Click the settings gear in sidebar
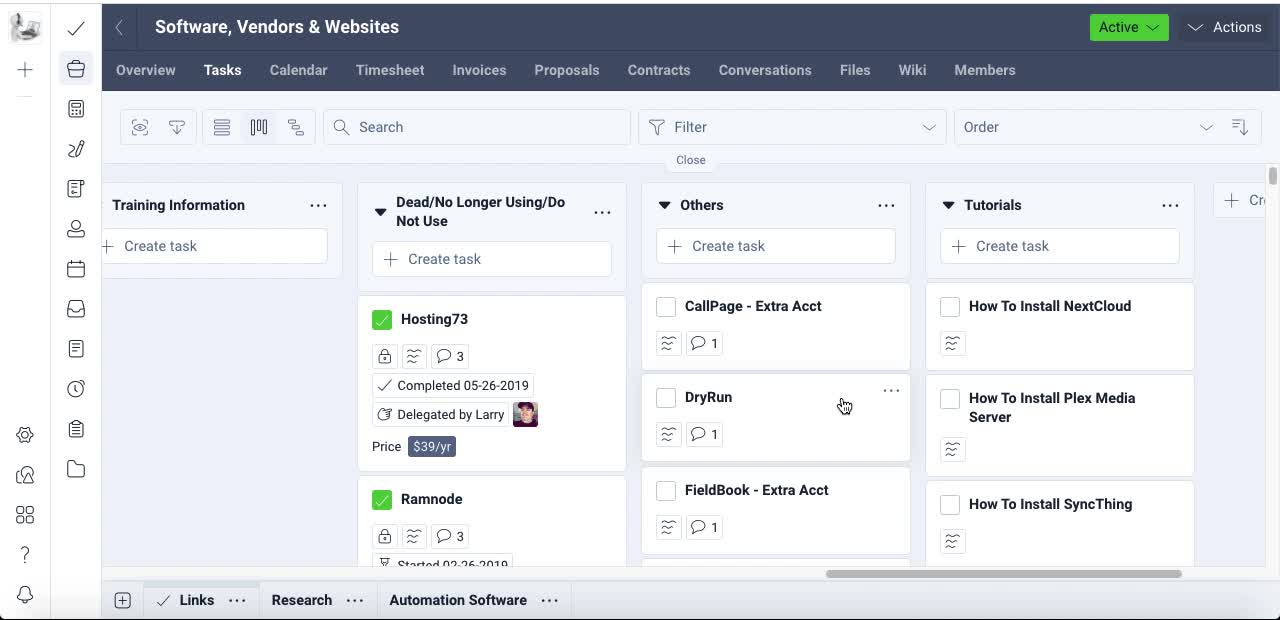The height and width of the screenshot is (620, 1280). tap(25, 435)
